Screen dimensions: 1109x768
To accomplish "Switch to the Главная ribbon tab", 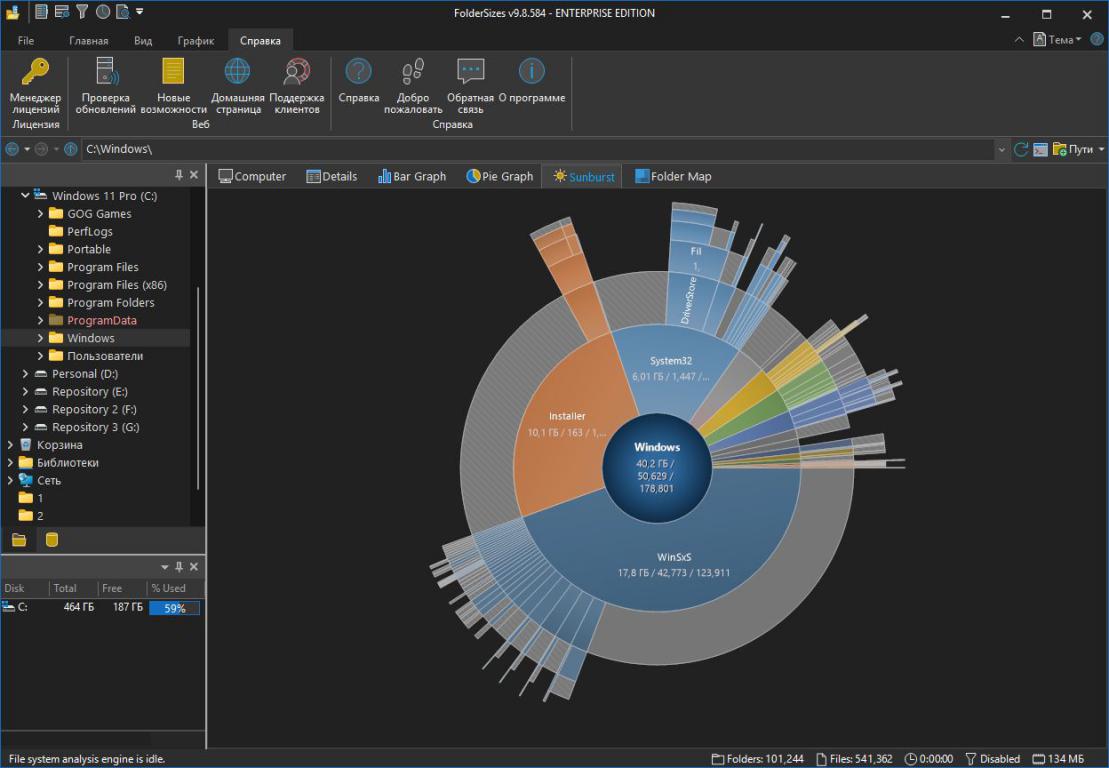I will pos(88,41).
